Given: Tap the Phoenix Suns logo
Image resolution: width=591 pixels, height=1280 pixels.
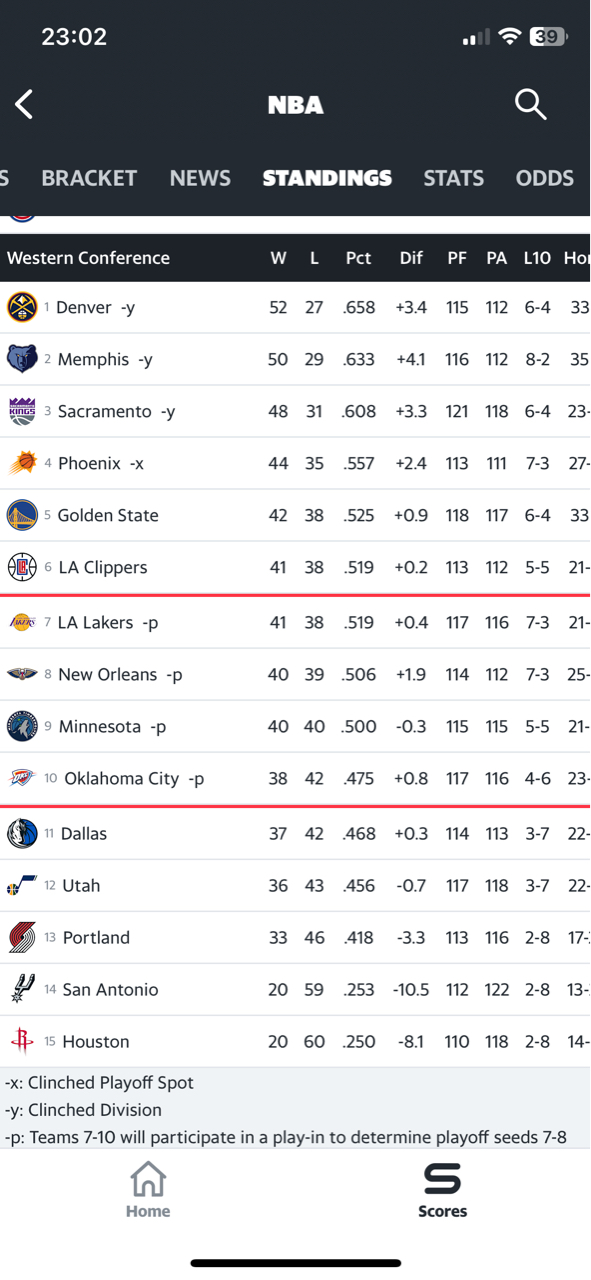Looking at the screenshot, I should pos(22,463).
